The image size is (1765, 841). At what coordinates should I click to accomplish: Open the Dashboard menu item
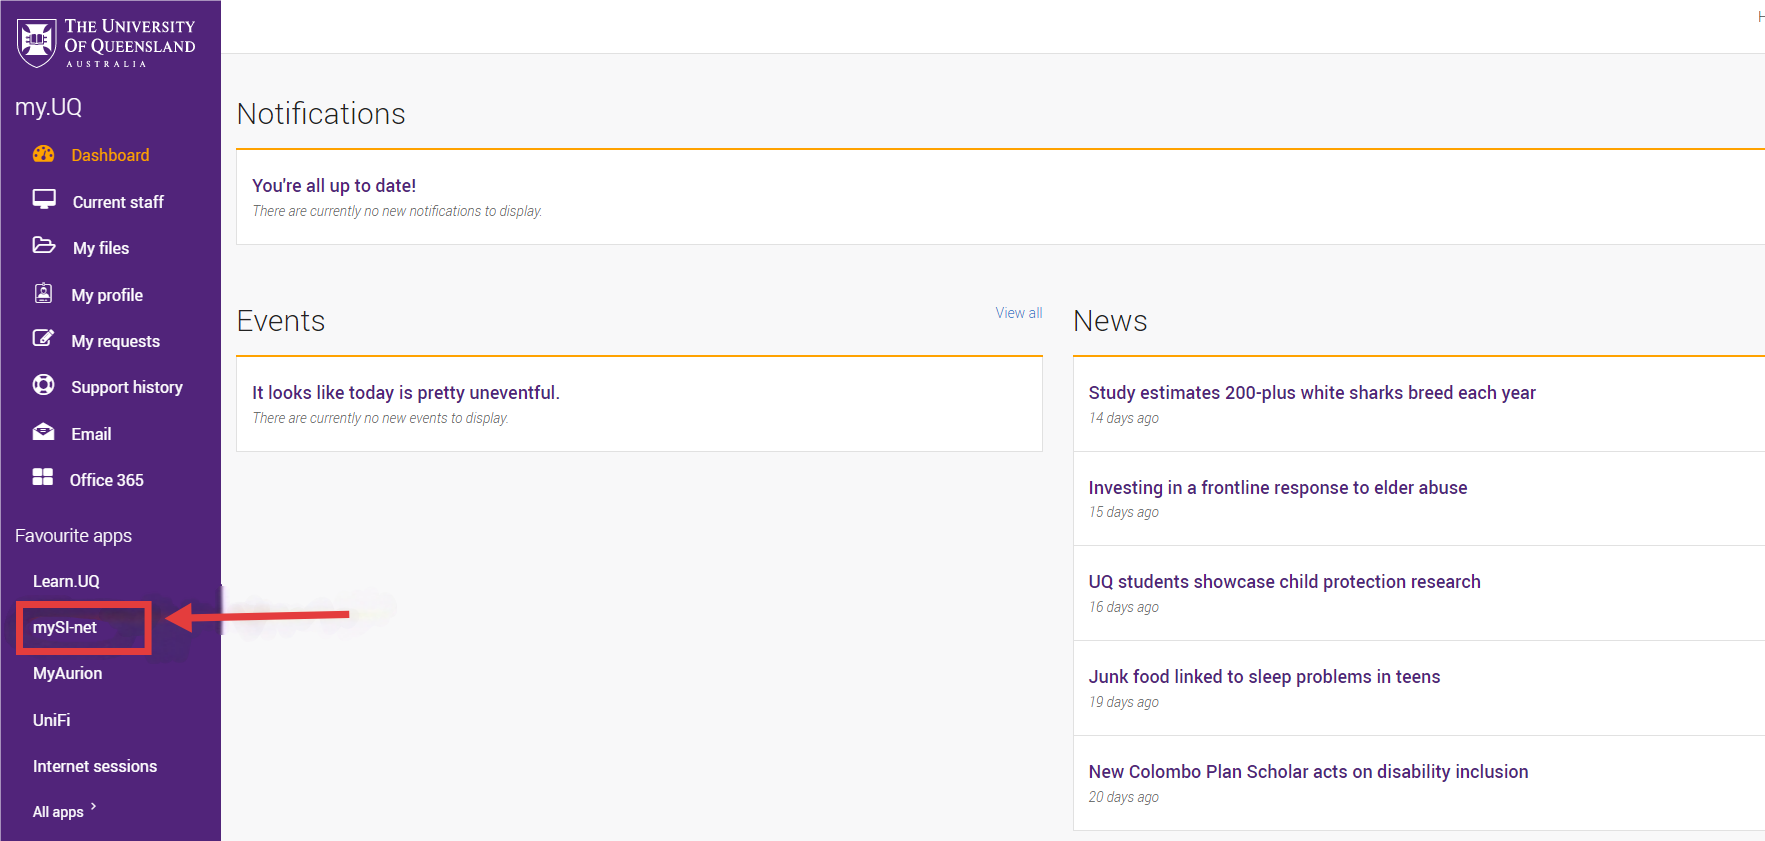click(110, 155)
